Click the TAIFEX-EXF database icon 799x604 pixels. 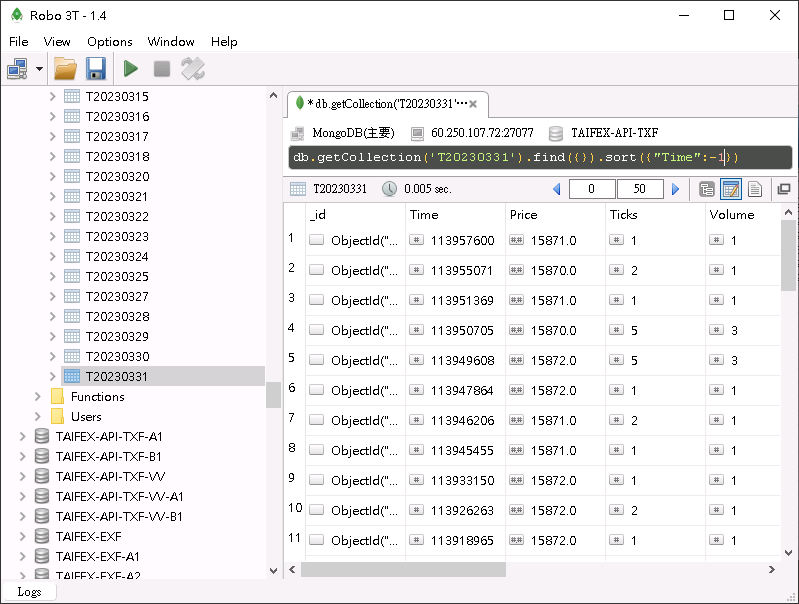pos(42,536)
